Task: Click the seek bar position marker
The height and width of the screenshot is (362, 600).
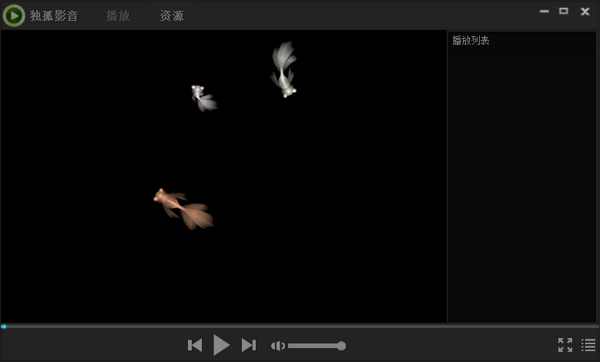Action: [x=4, y=326]
